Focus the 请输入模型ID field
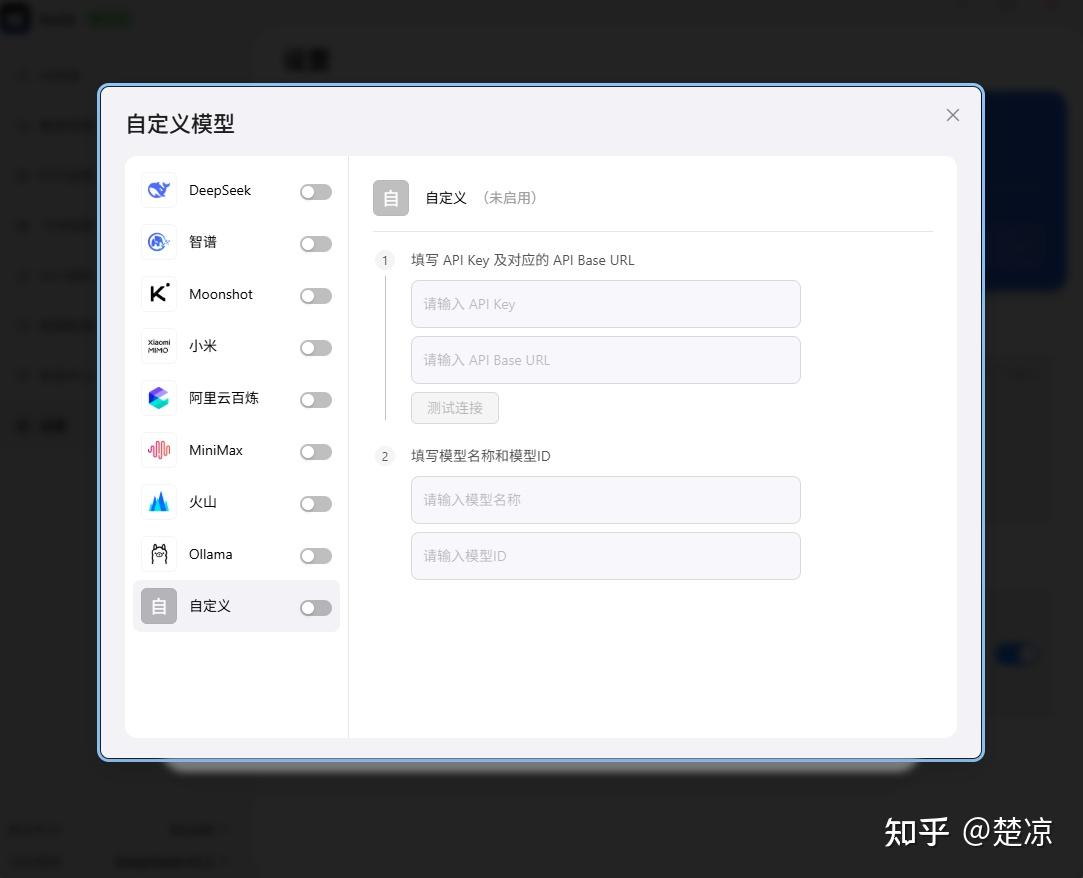This screenshot has width=1083, height=878. (x=606, y=556)
